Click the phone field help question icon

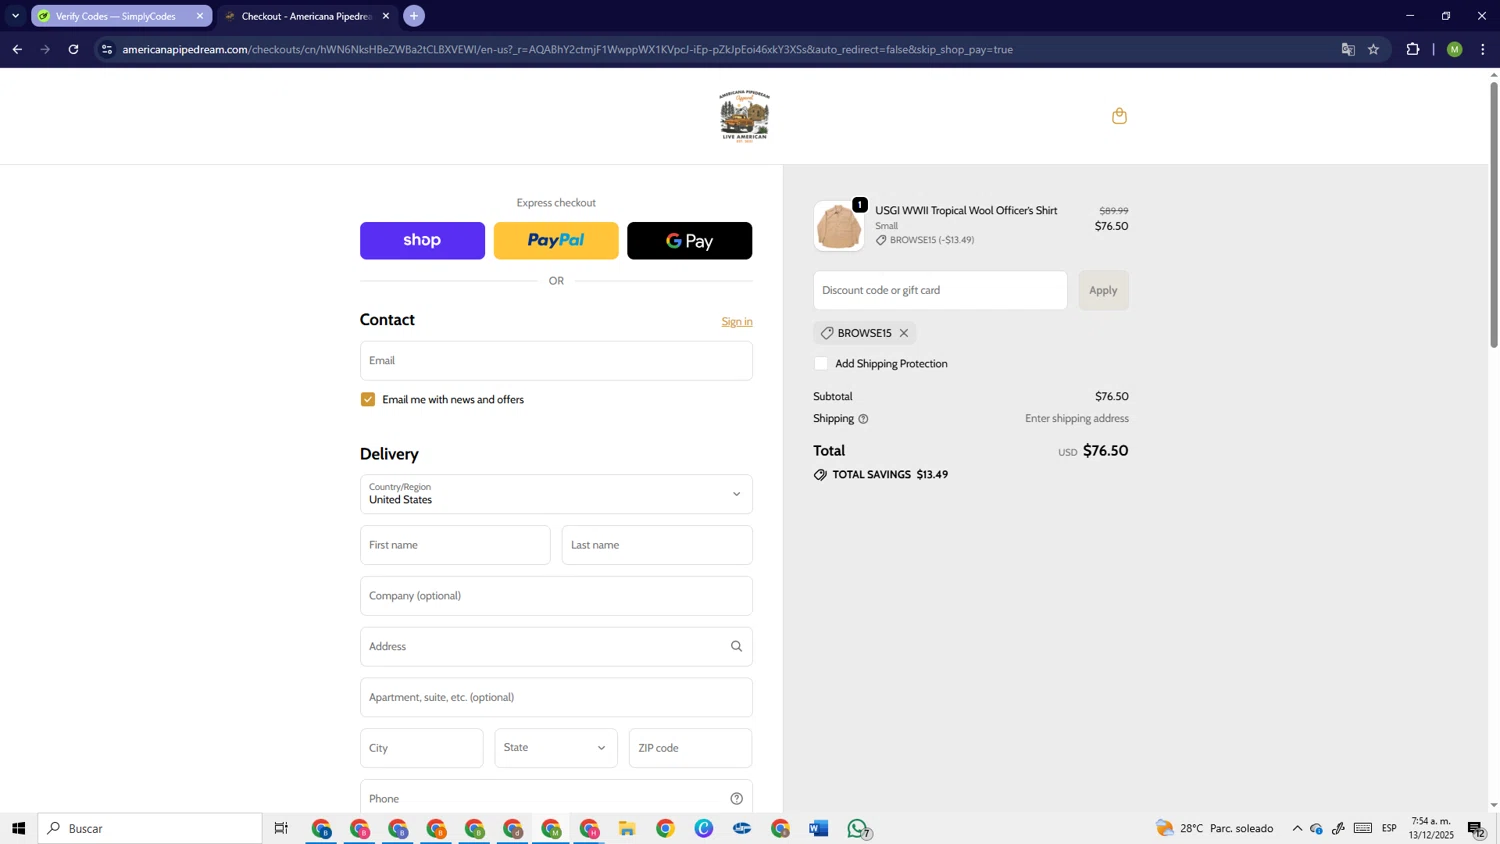pyautogui.click(x=736, y=798)
